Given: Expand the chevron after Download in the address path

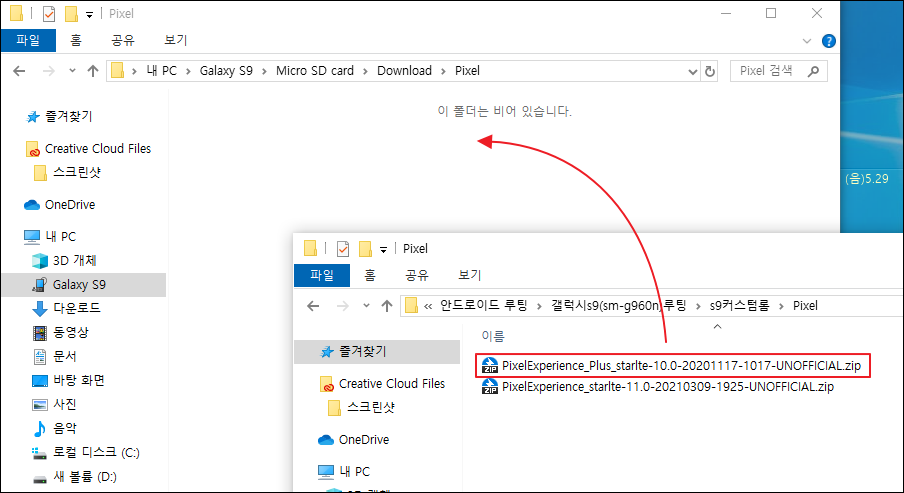Looking at the screenshot, I should (443, 71).
